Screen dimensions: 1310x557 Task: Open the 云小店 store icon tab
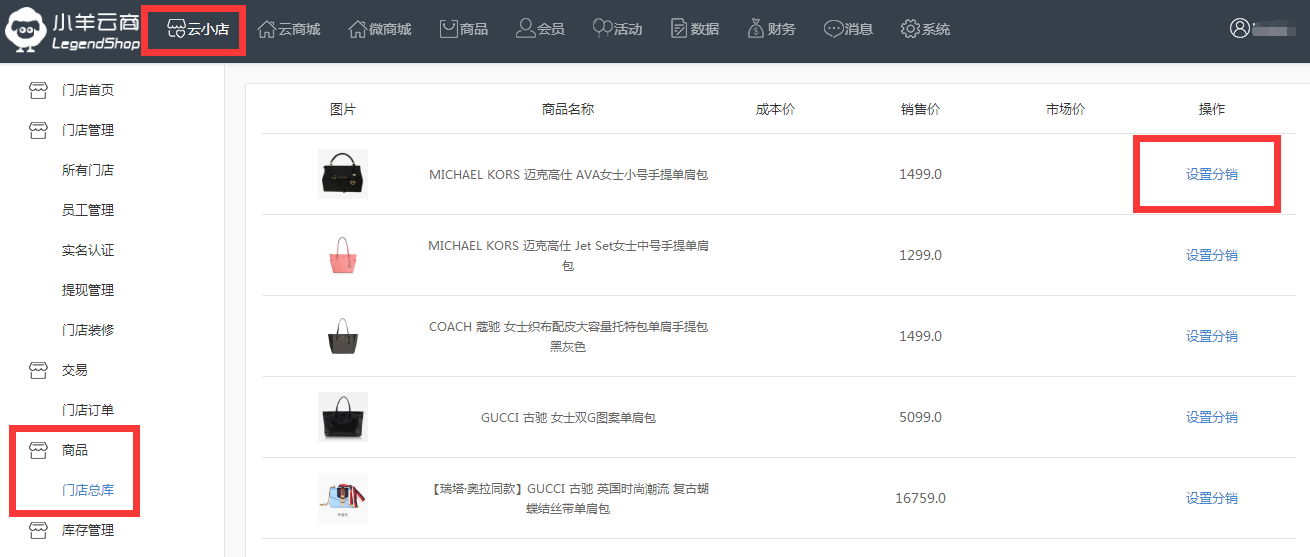pos(176,29)
